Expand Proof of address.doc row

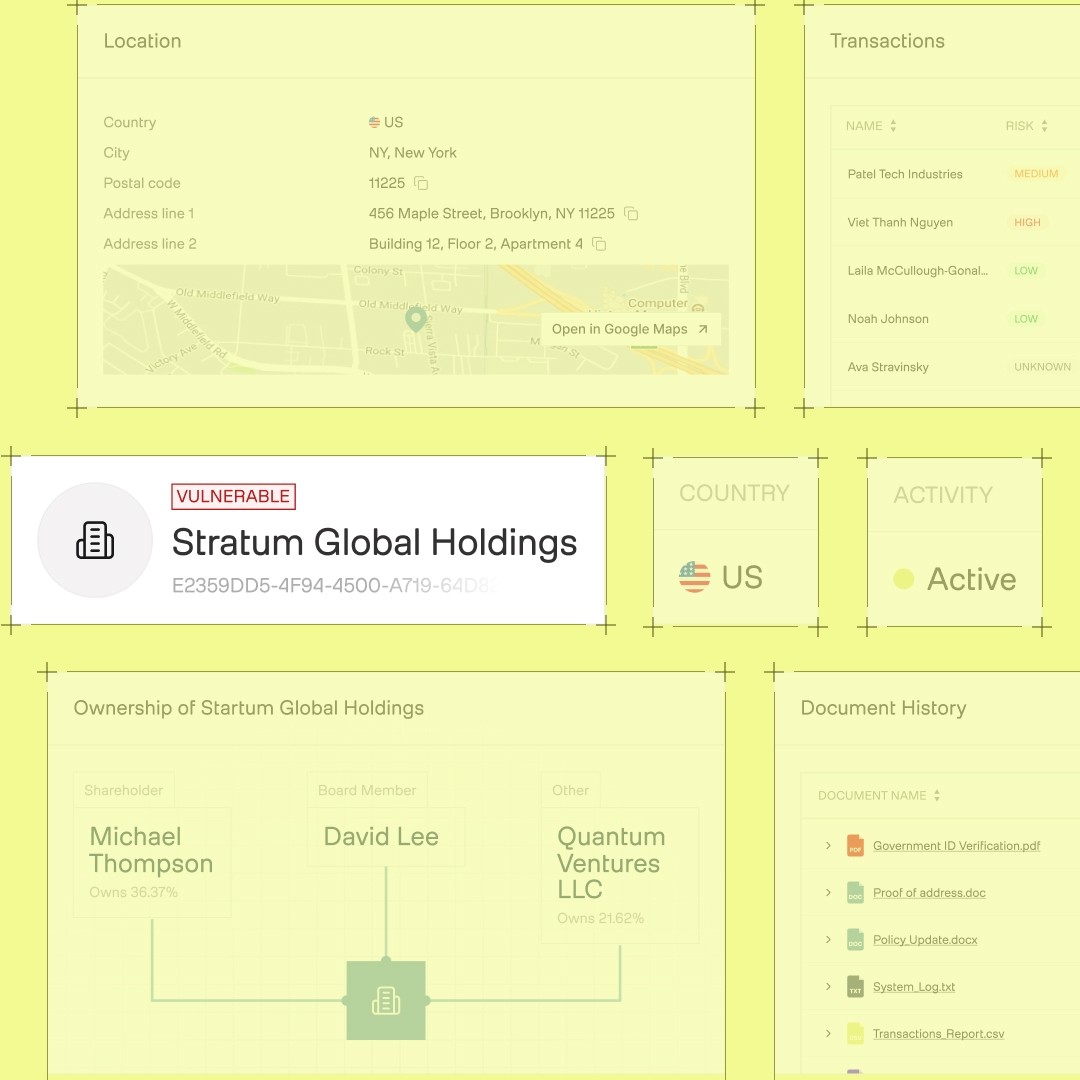point(828,892)
